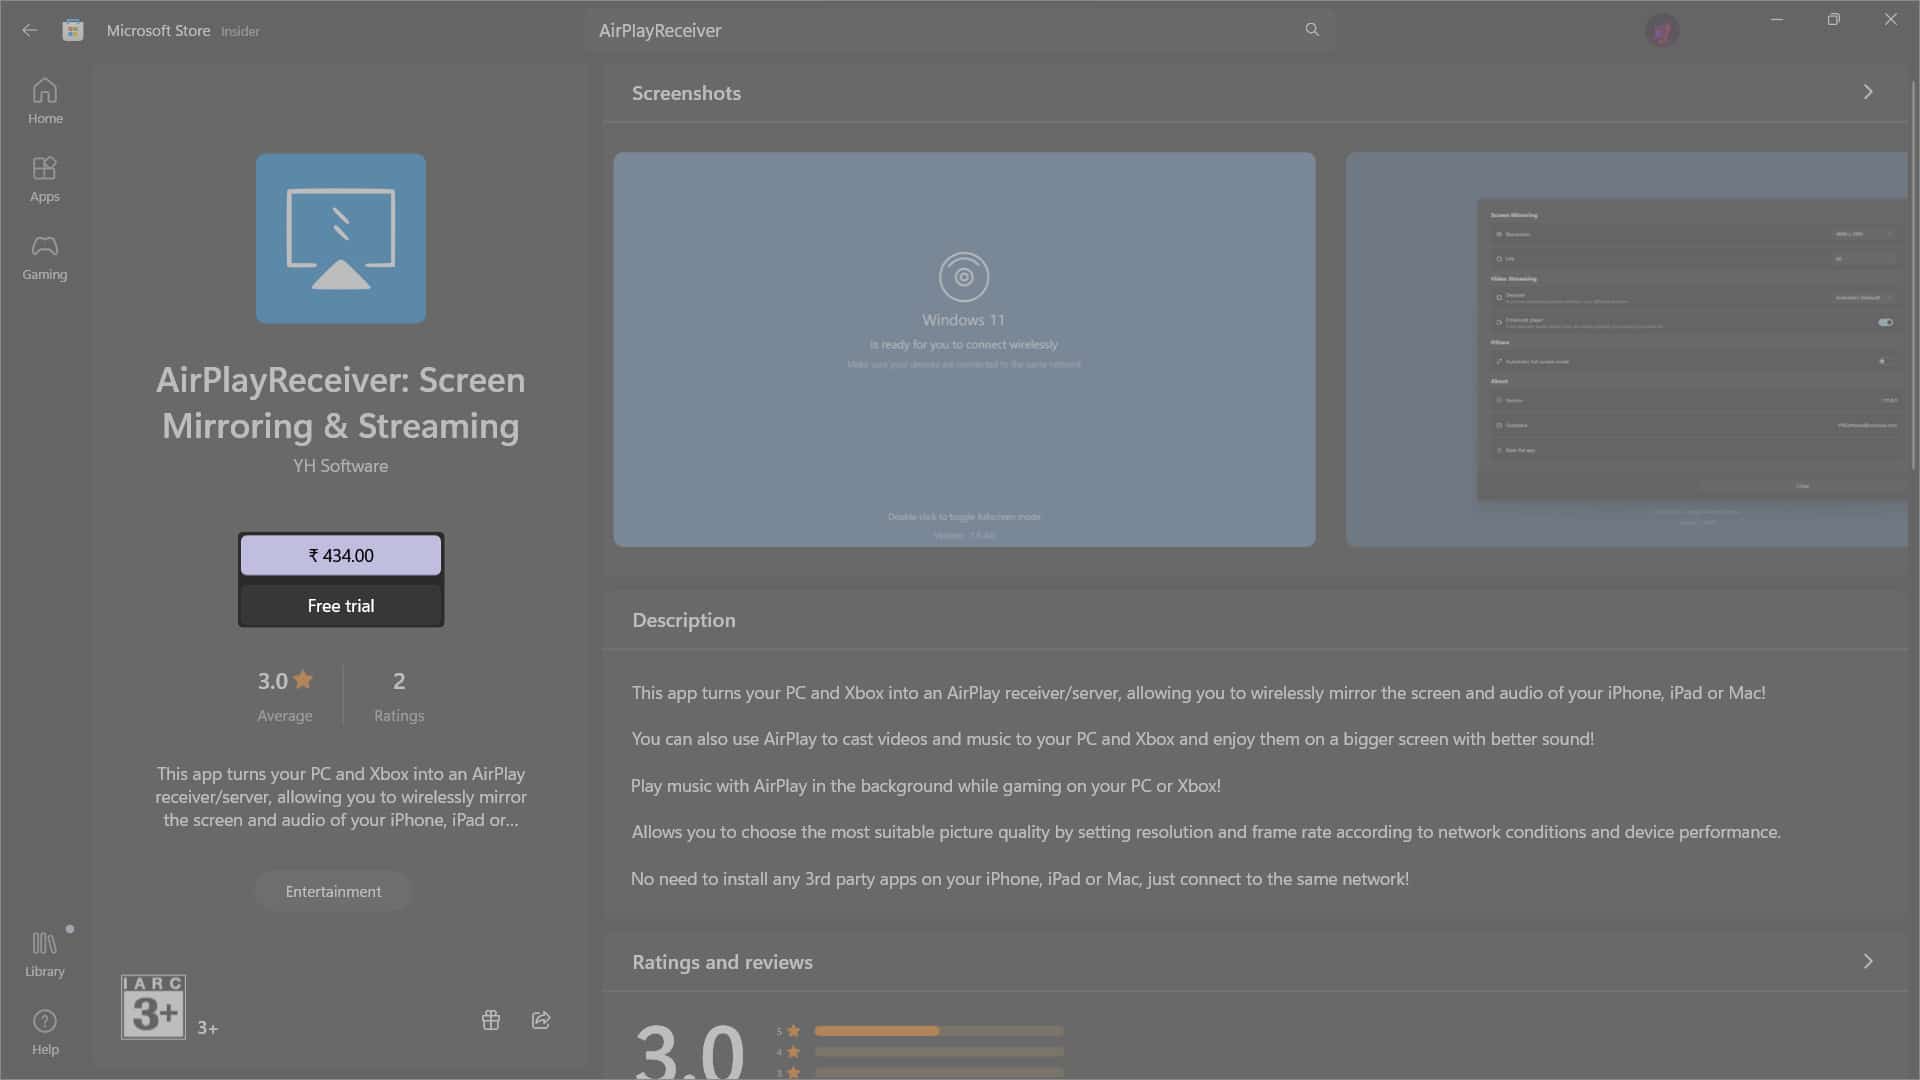This screenshot has height=1080, width=1920.
Task: Expand Ratings and reviews chevron
Action: point(1868,961)
